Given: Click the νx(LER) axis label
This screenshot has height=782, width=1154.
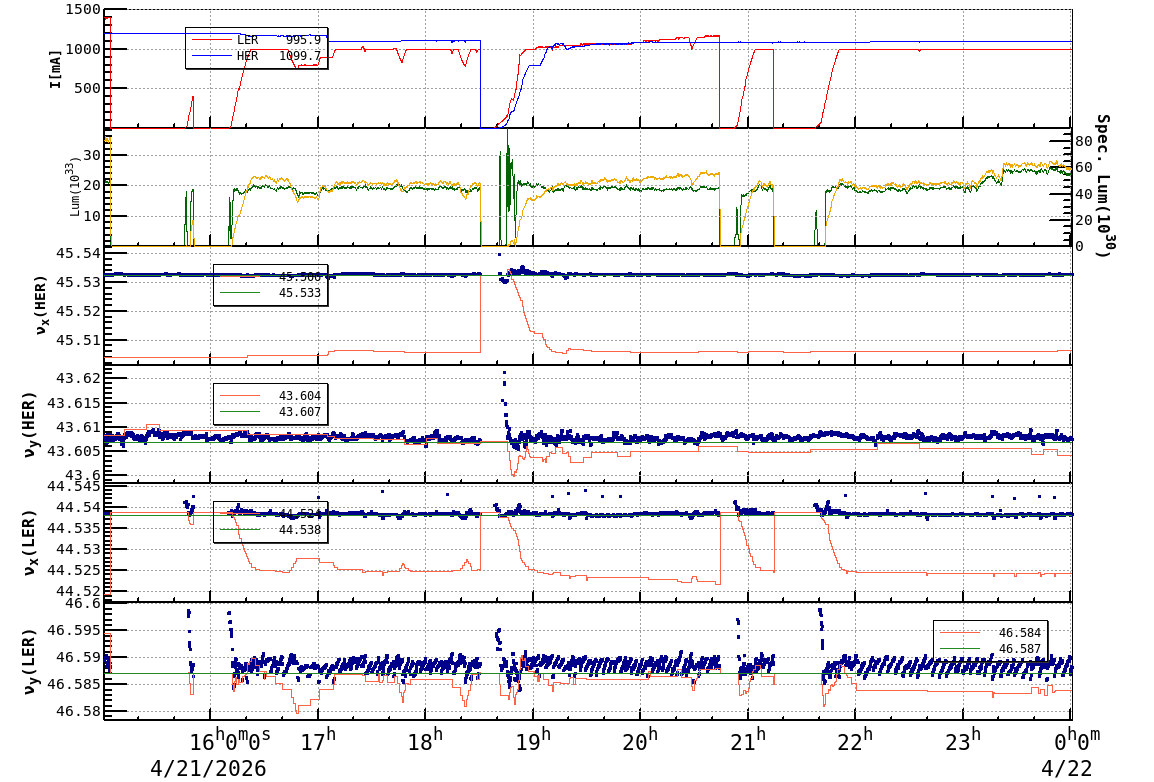Looking at the screenshot, I should pyautogui.click(x=29, y=542).
